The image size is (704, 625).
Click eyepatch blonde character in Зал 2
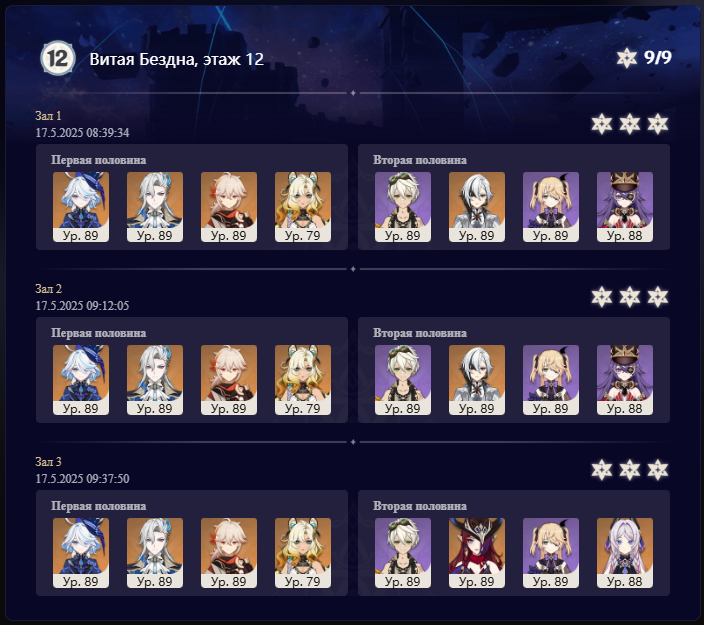point(551,380)
